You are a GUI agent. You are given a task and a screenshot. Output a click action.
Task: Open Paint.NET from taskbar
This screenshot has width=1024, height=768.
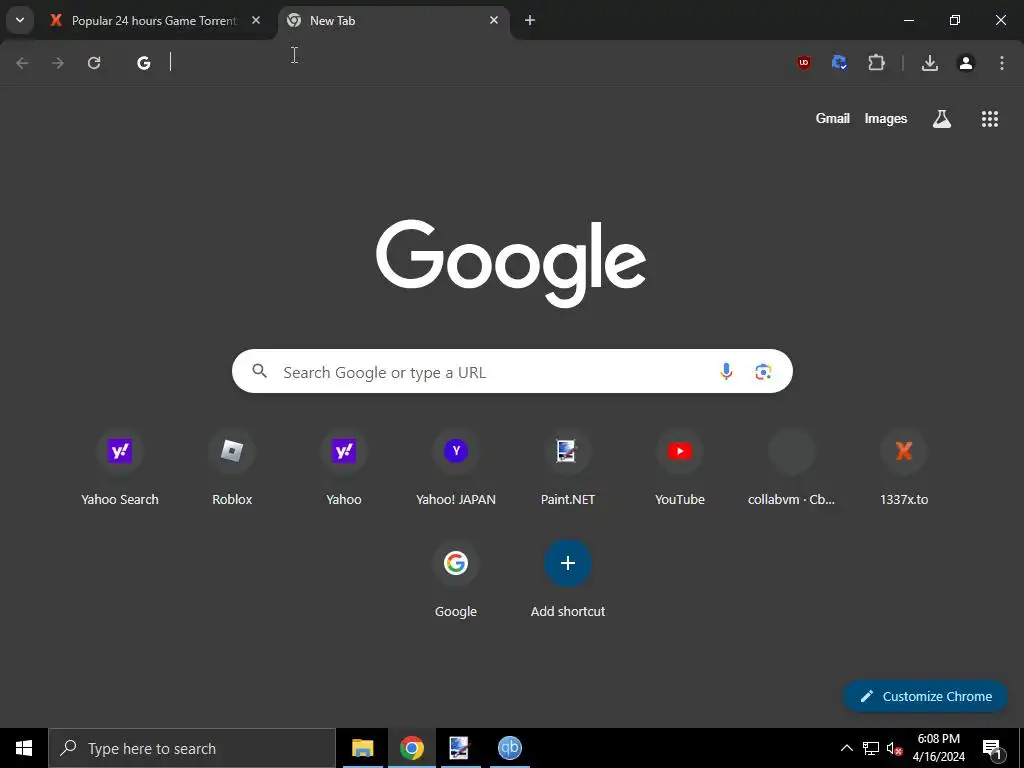[x=459, y=748]
